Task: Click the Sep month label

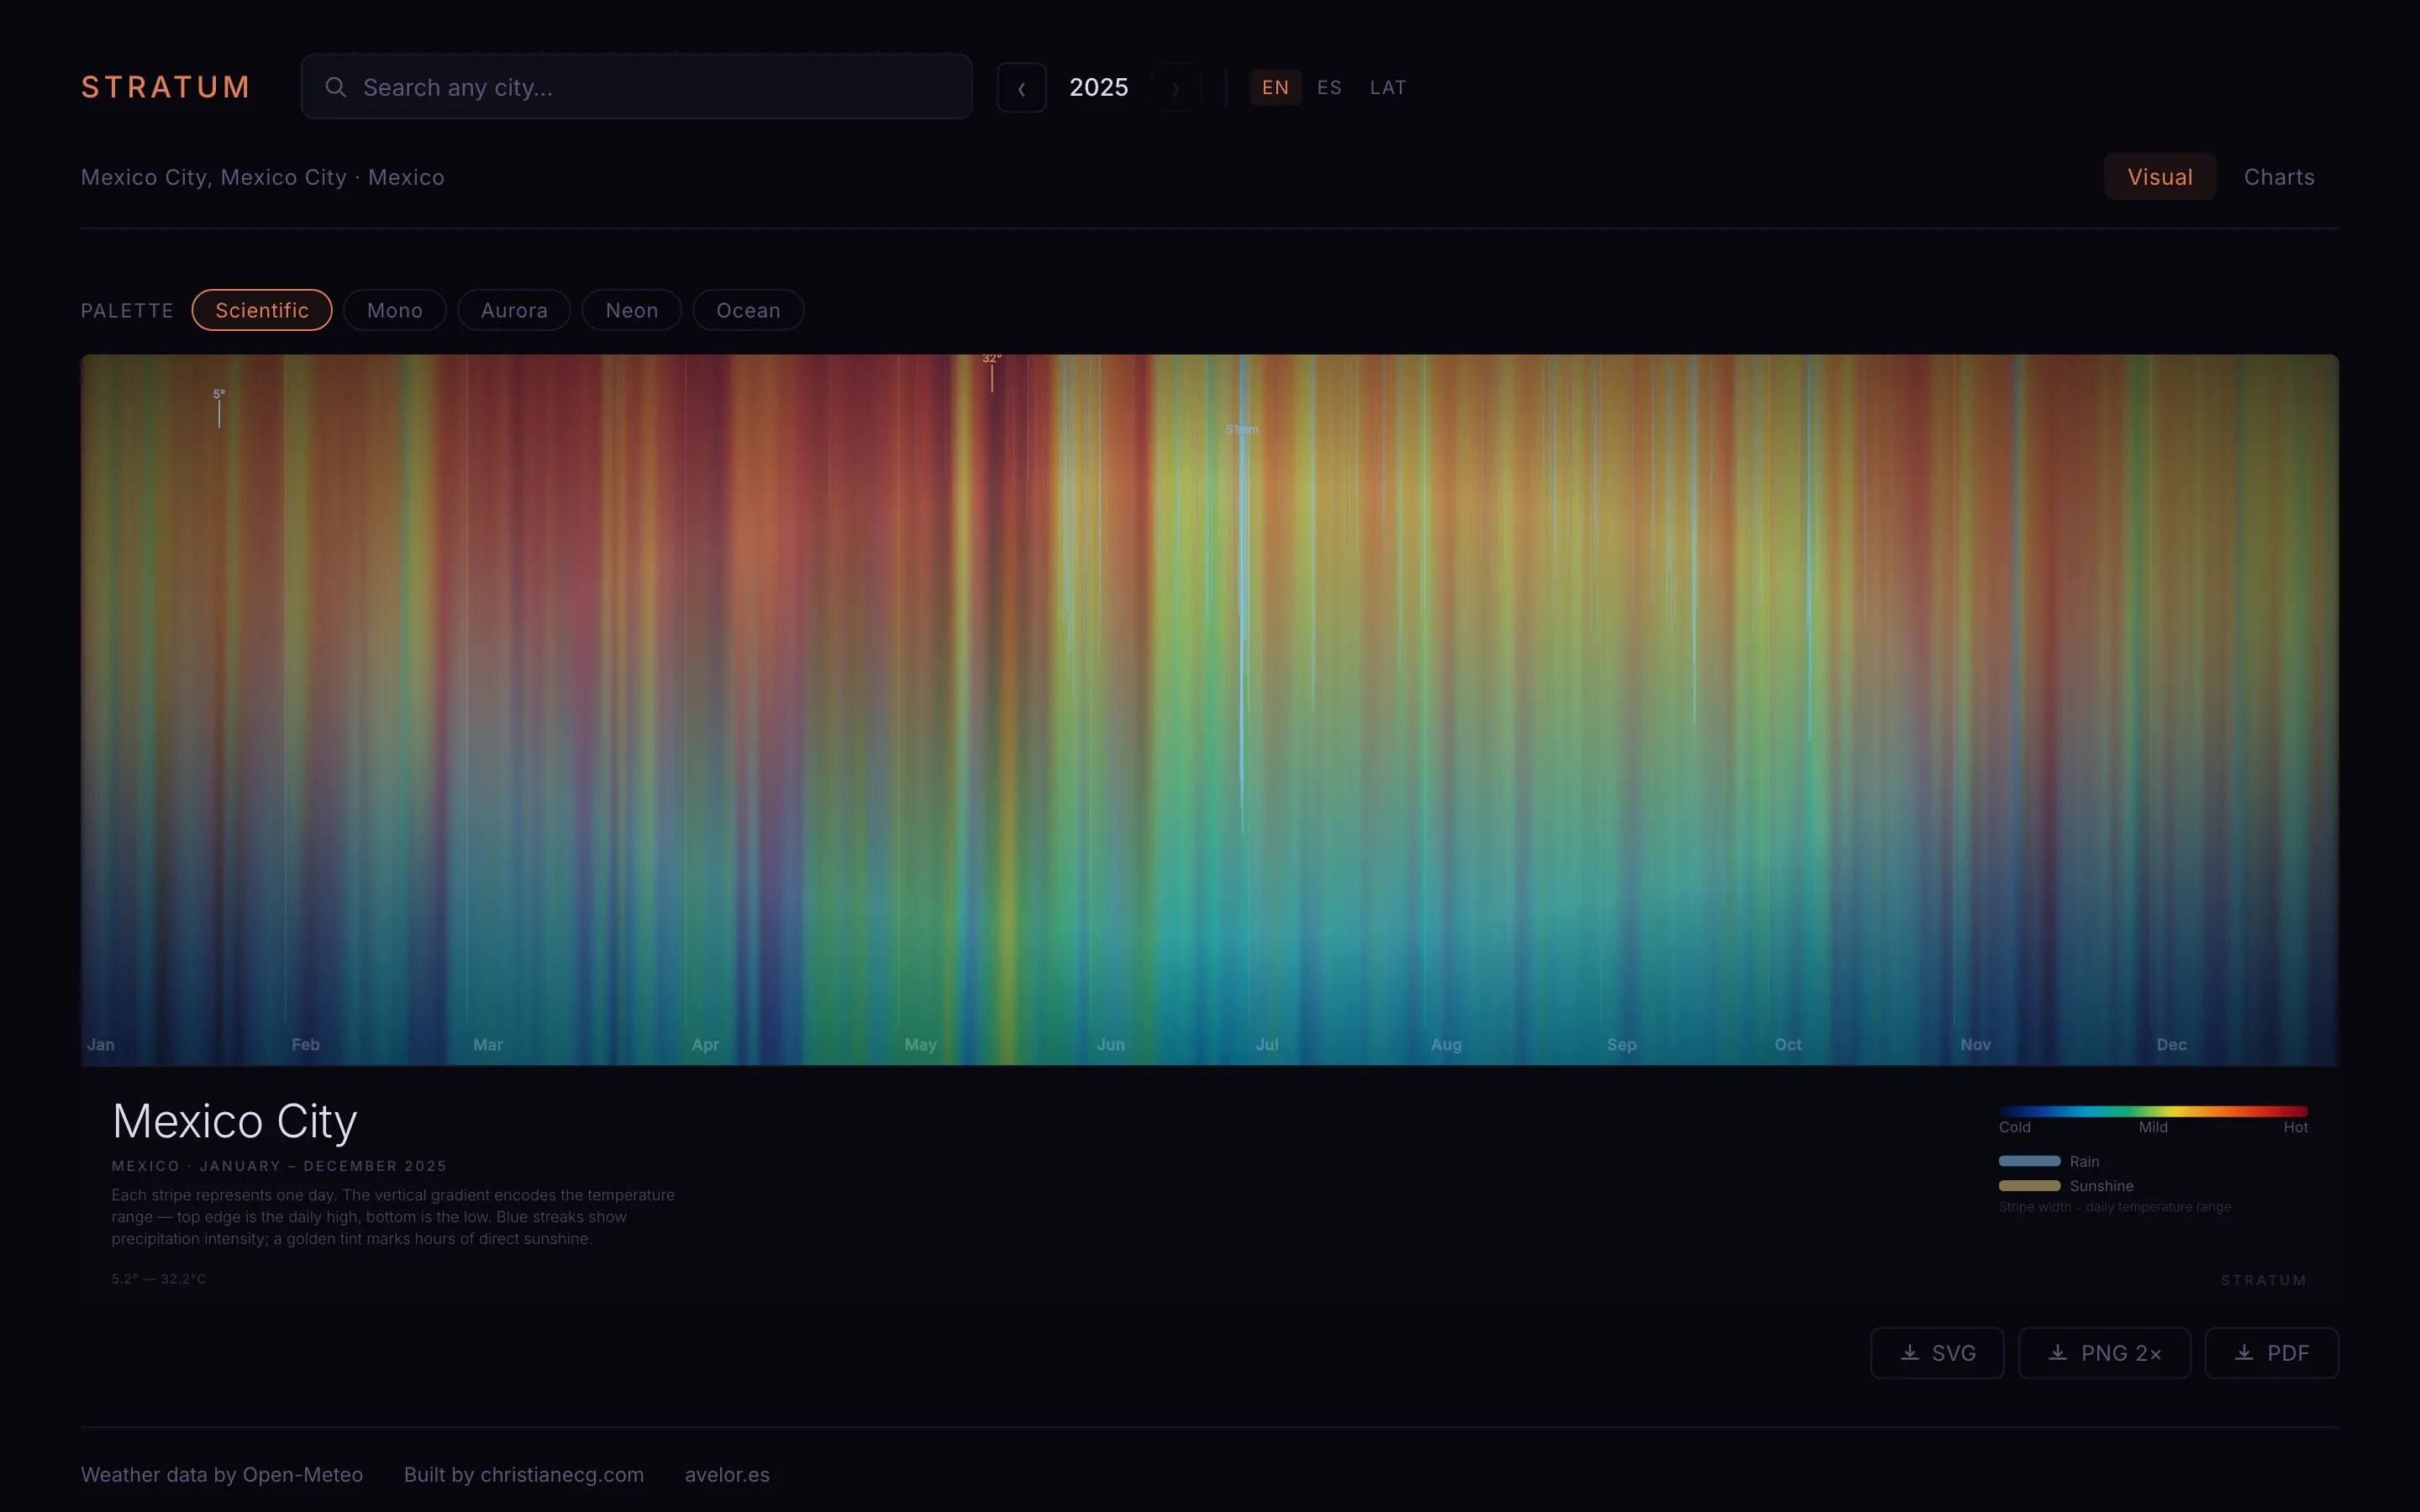Action: coord(1622,1044)
